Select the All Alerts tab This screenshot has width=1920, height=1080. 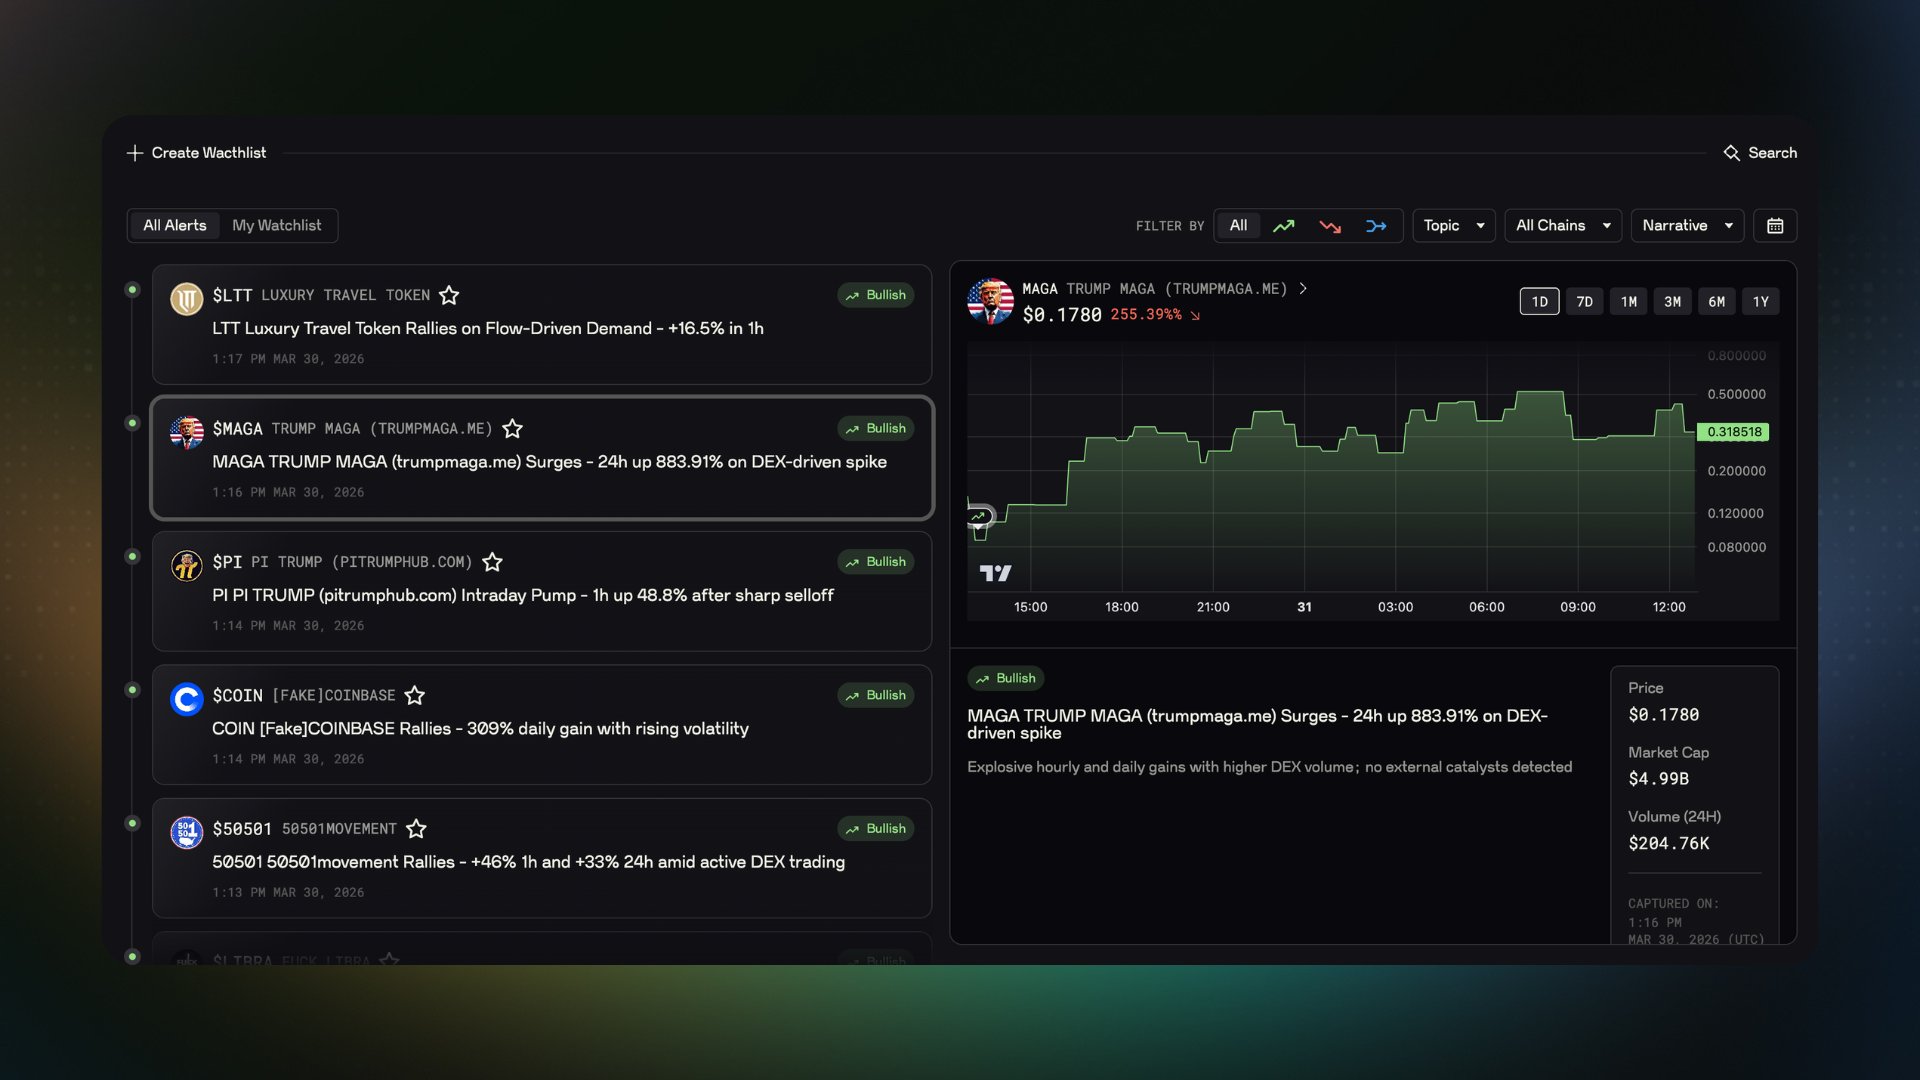[x=175, y=226]
